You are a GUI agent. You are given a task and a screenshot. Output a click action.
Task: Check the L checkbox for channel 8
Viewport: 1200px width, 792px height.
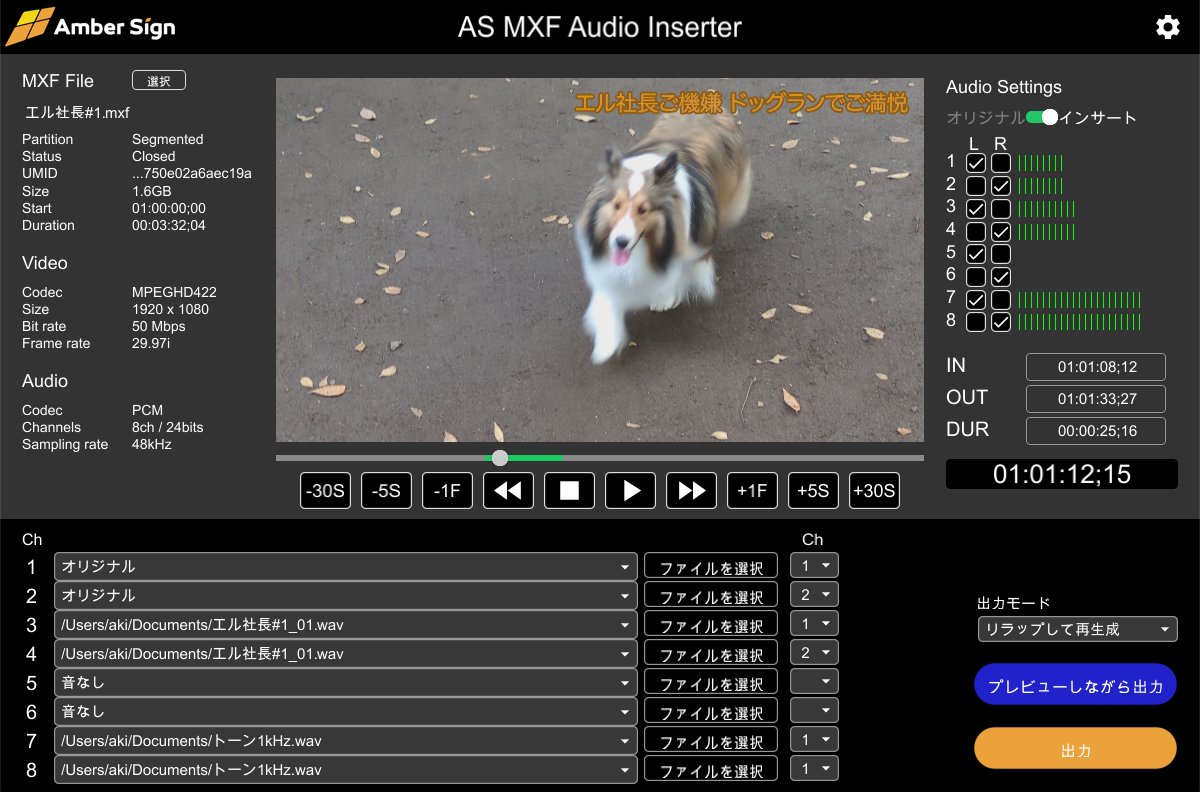(x=976, y=322)
